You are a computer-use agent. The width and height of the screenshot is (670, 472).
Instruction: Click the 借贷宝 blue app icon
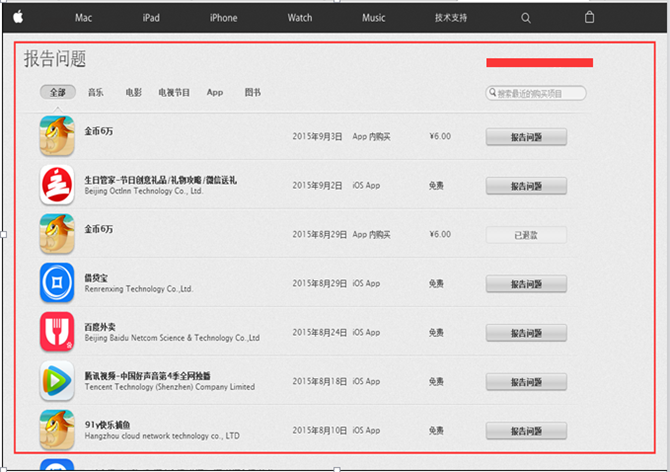coord(57,283)
